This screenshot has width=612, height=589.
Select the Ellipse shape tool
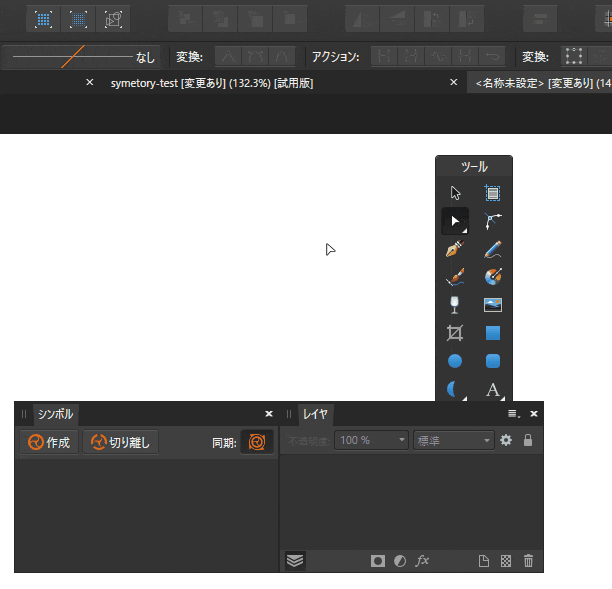[x=455, y=361]
